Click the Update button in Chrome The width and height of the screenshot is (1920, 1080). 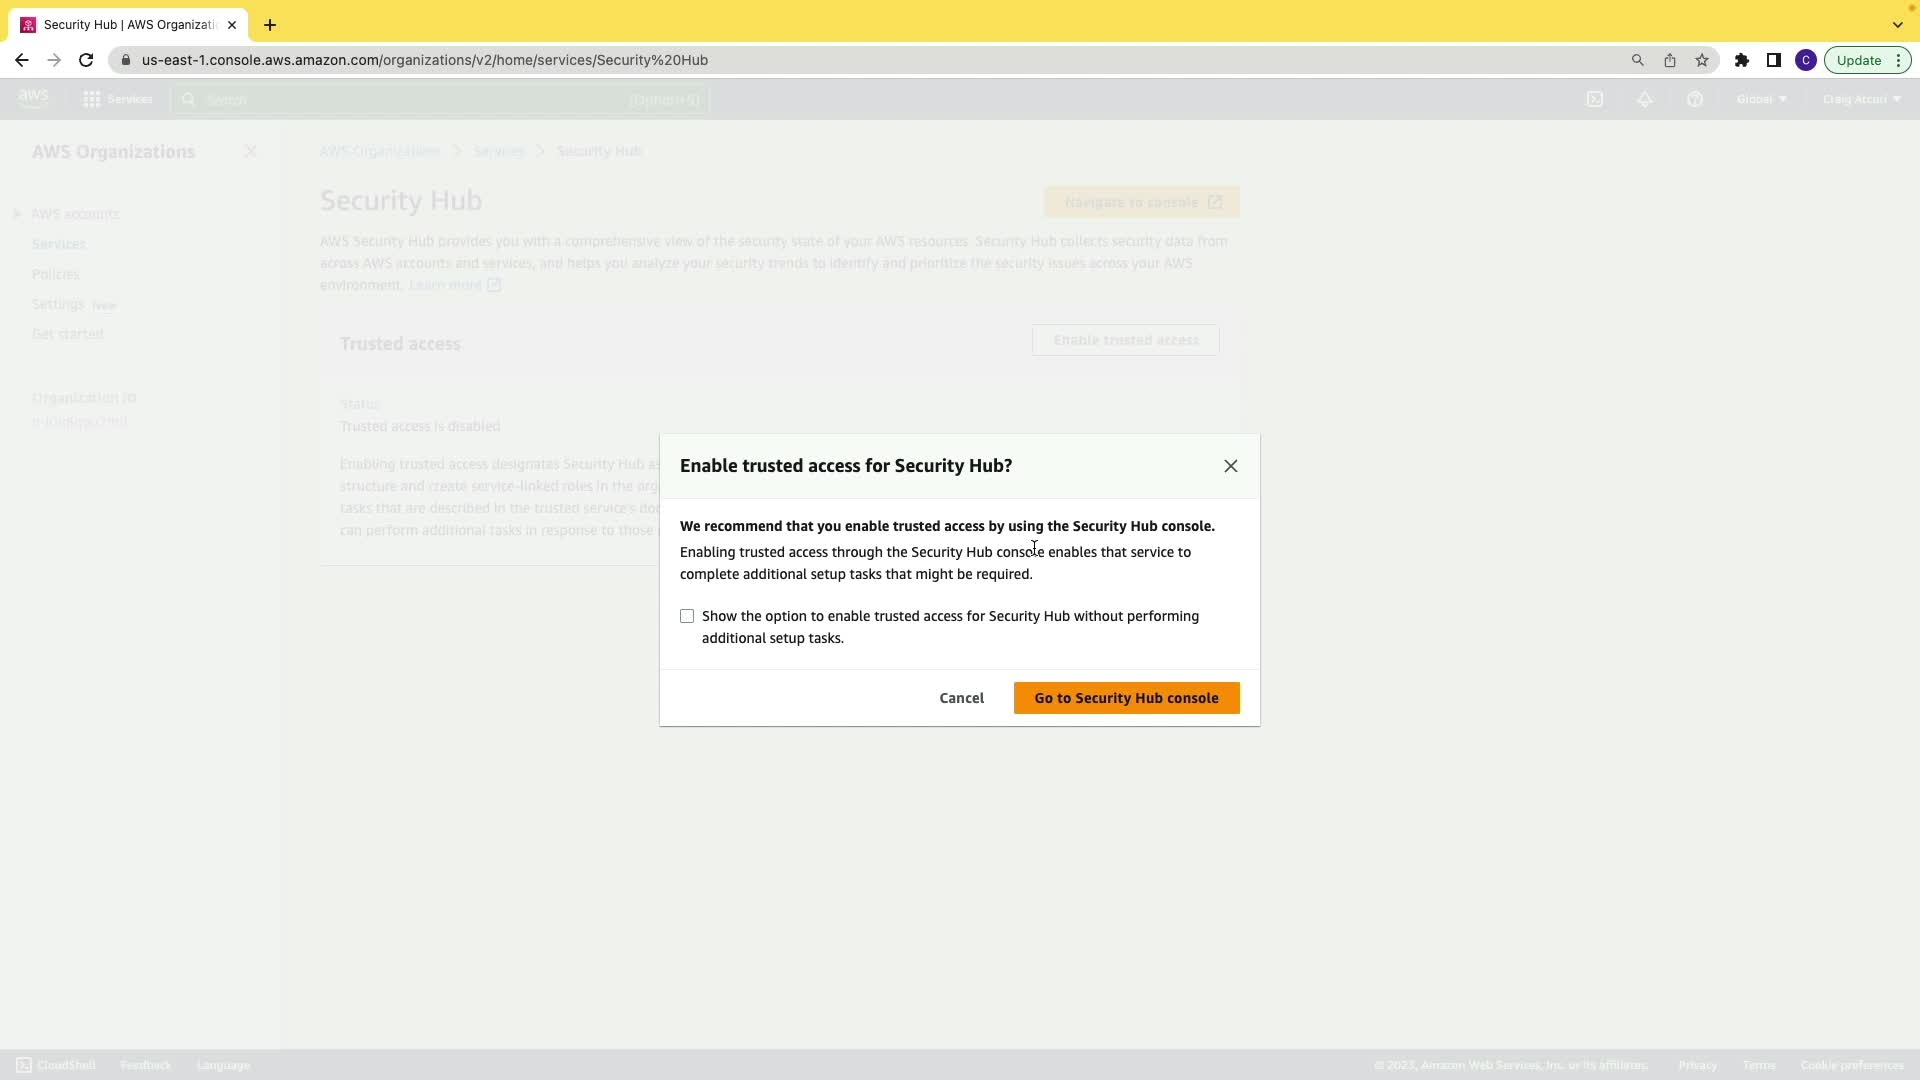point(1858,60)
